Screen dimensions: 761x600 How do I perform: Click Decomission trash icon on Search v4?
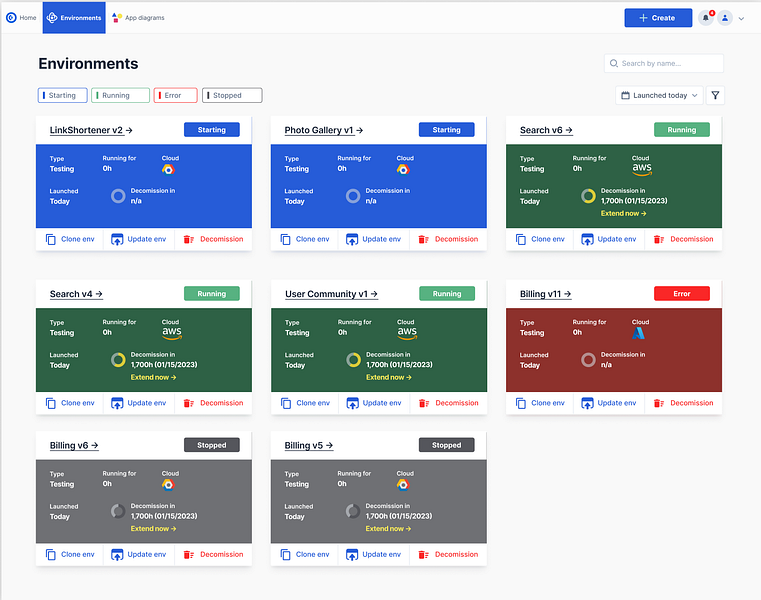tap(189, 403)
